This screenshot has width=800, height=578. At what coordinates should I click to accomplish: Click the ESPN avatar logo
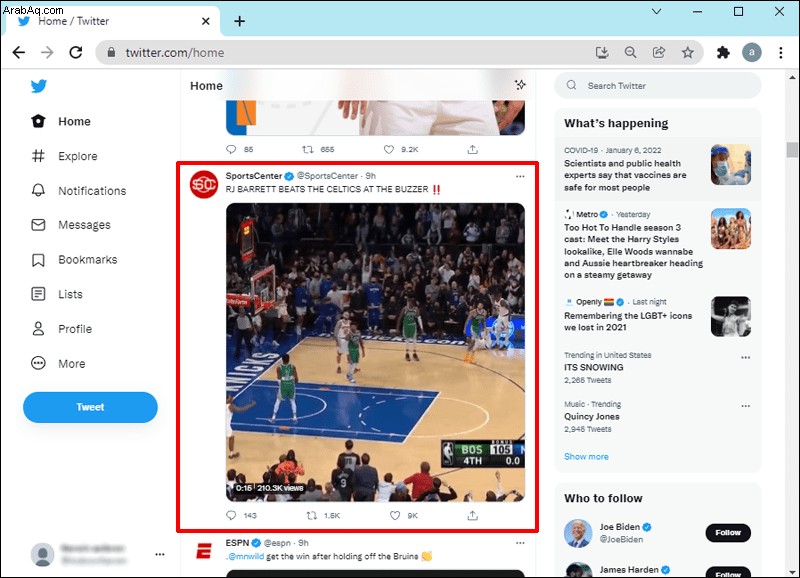[x=204, y=551]
